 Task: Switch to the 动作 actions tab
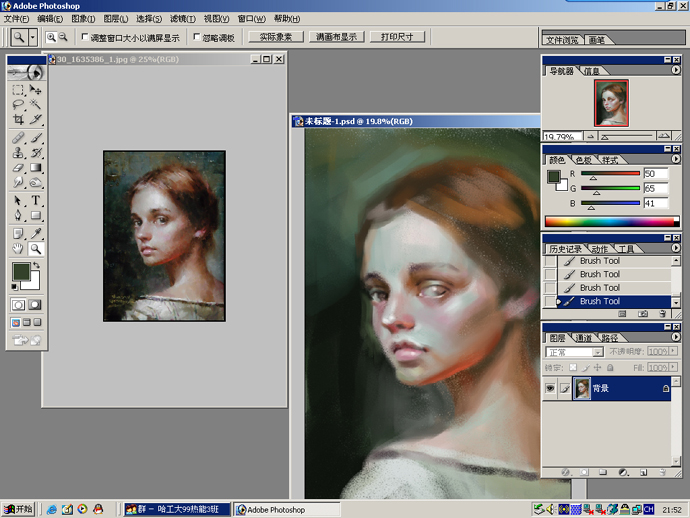coord(599,250)
